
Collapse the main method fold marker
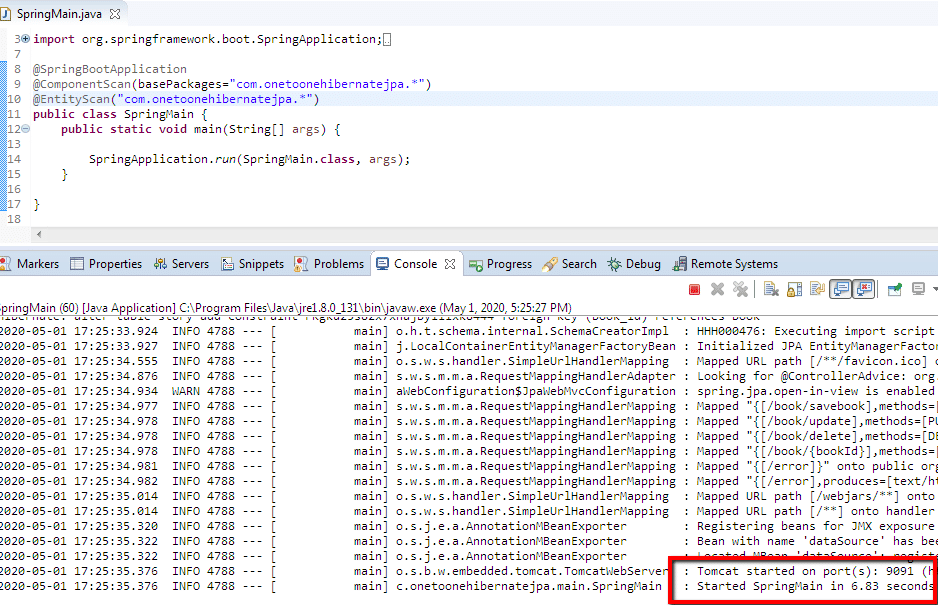[x=26, y=129]
